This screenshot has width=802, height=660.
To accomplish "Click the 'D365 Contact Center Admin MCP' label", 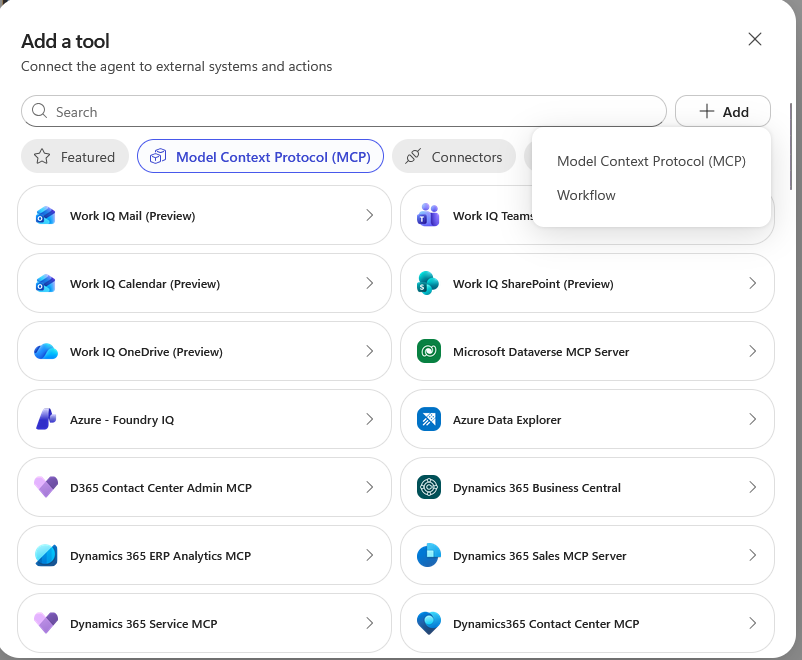I will tap(161, 488).
